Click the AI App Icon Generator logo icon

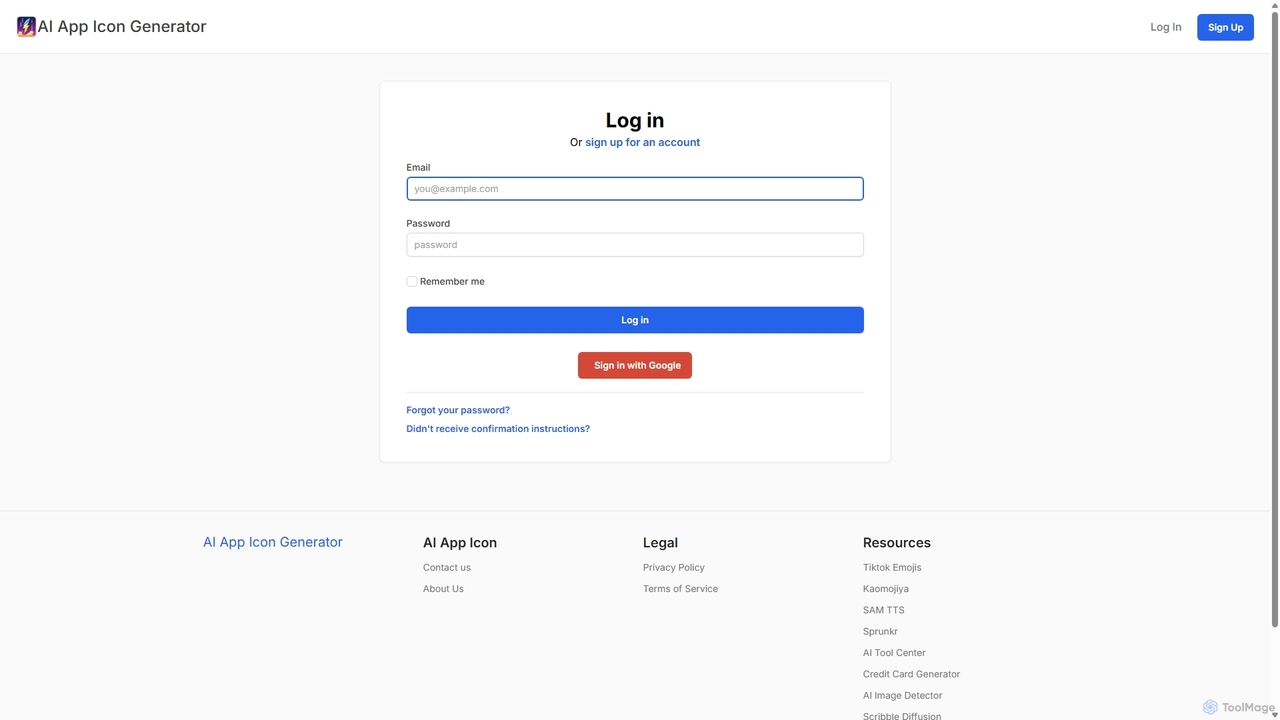[x=26, y=27]
